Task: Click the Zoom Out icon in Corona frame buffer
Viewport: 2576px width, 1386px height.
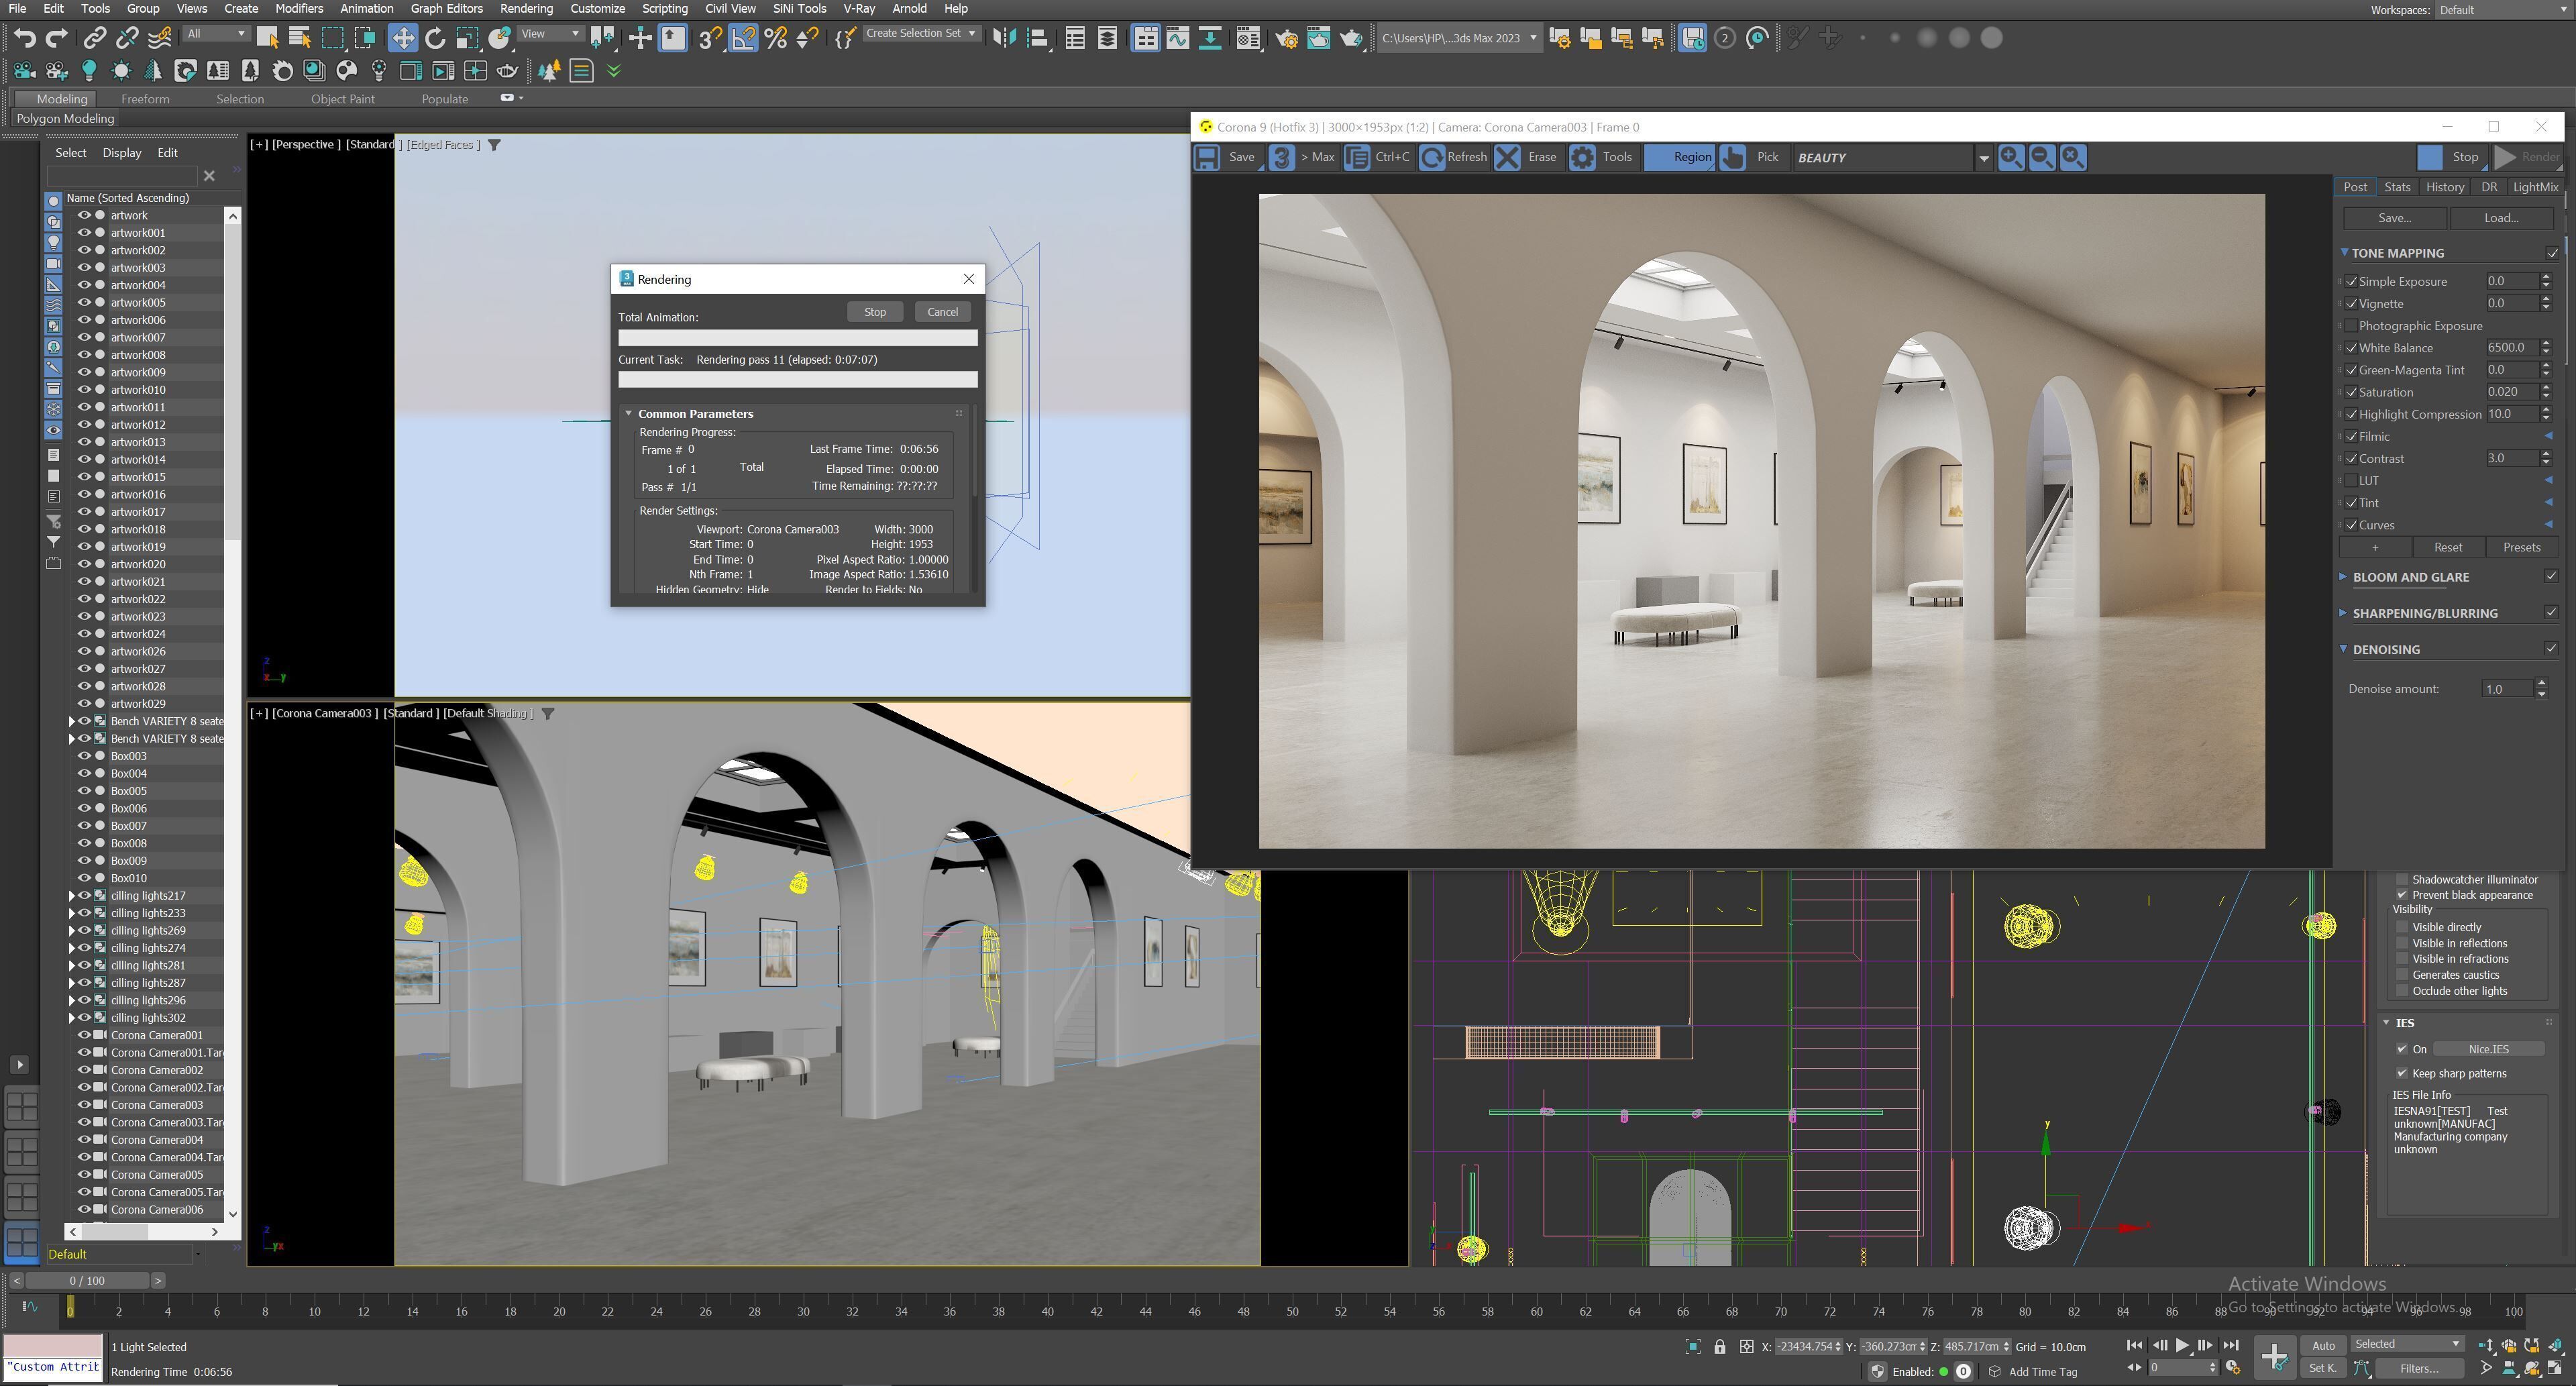Action: [x=2041, y=157]
